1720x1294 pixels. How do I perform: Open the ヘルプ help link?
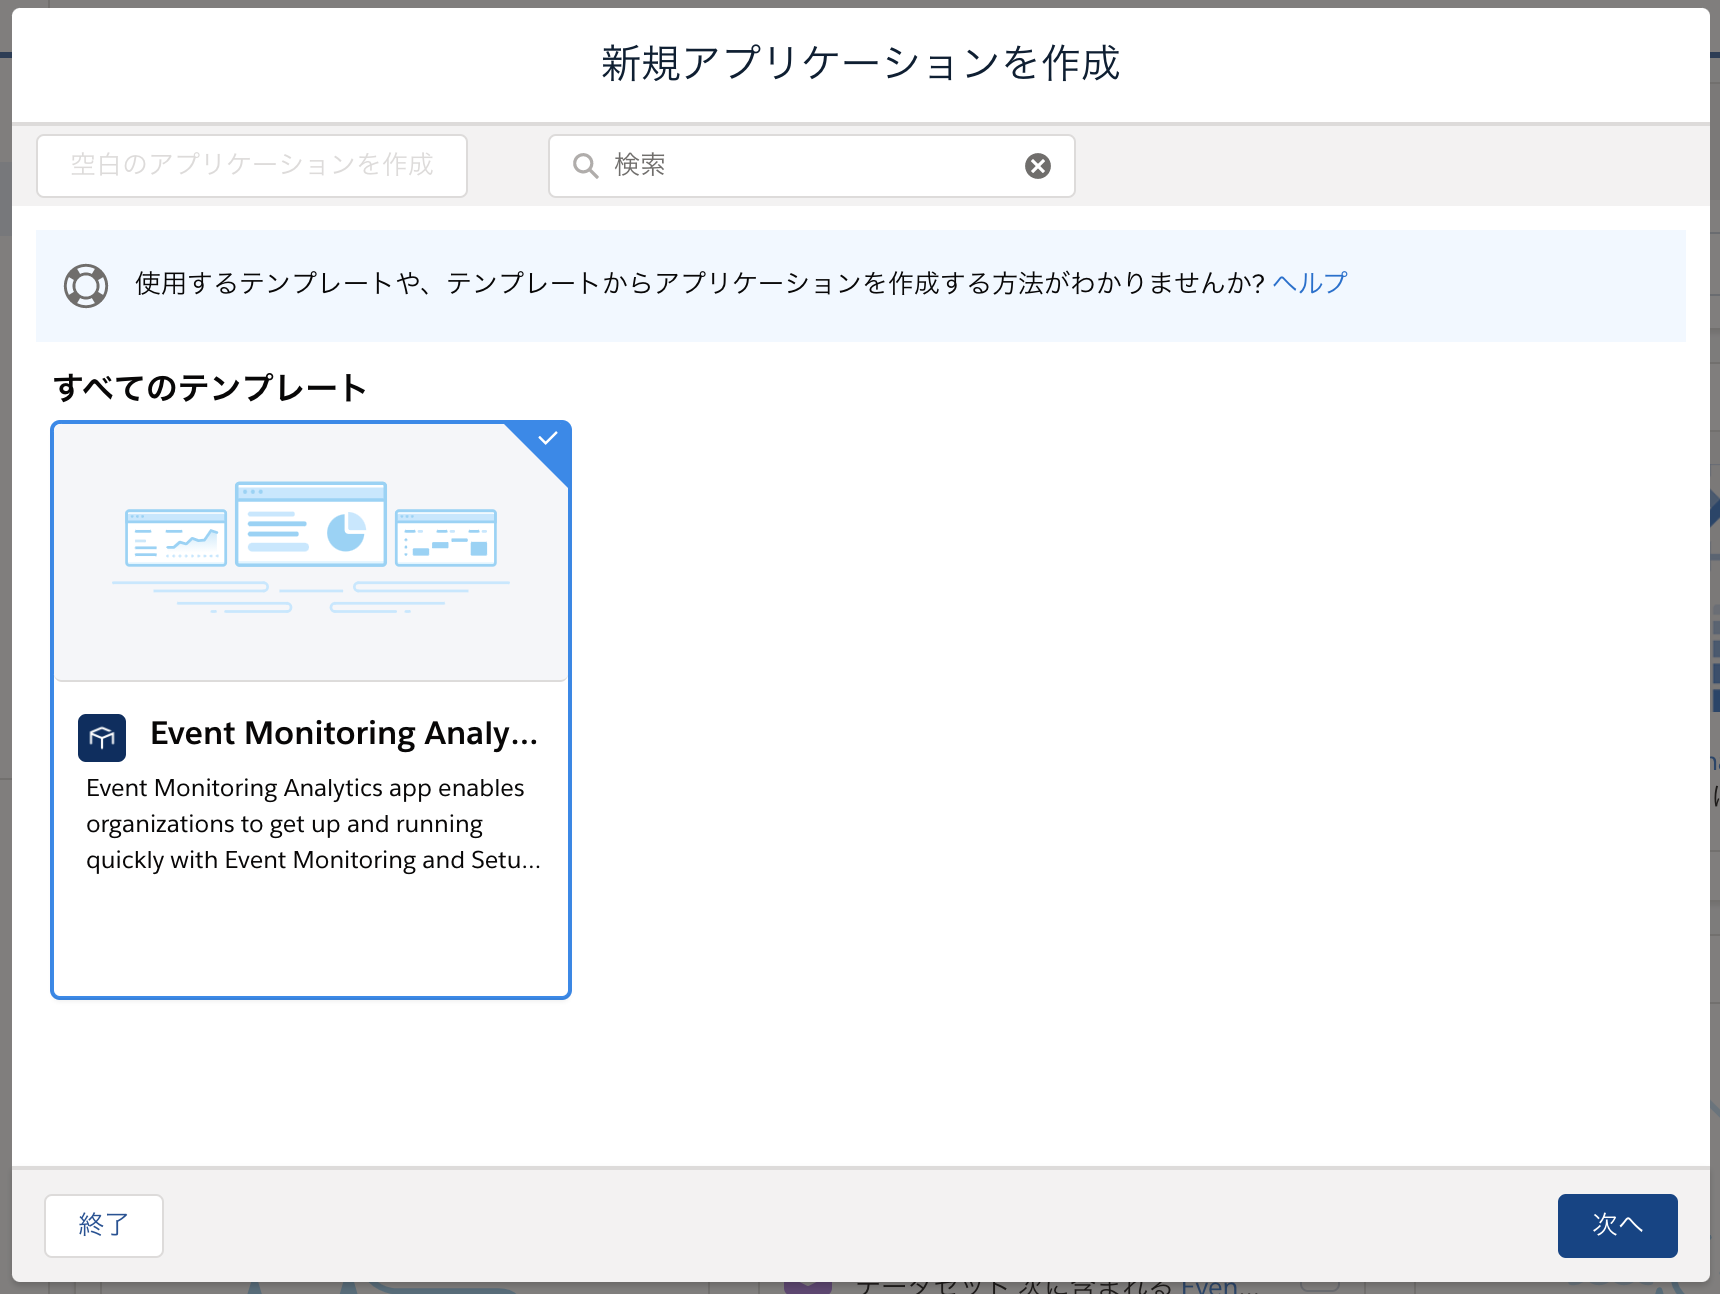tap(1309, 283)
